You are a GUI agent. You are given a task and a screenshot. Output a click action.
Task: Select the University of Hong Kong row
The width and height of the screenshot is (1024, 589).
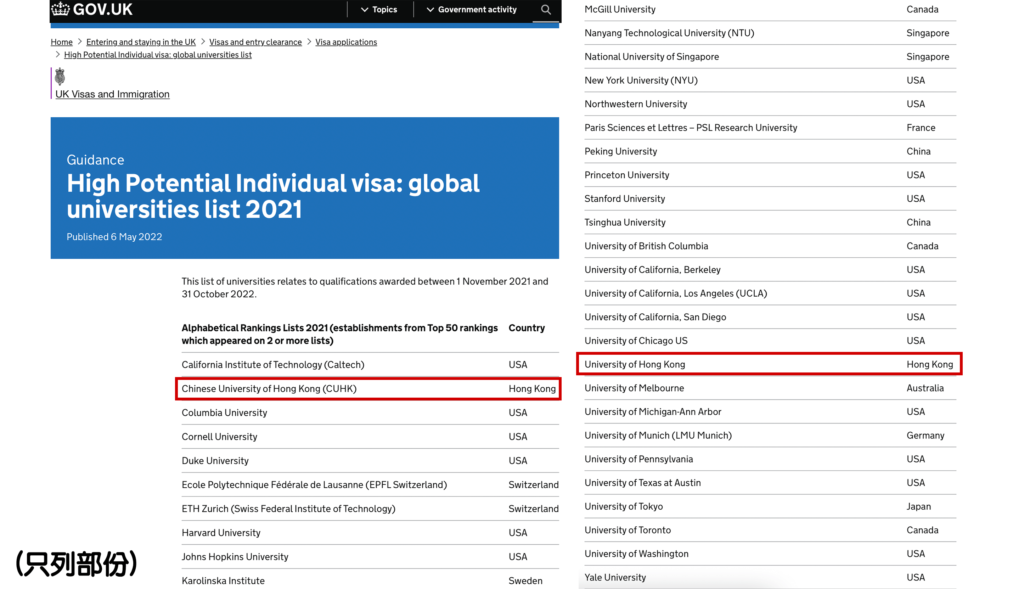pos(768,364)
